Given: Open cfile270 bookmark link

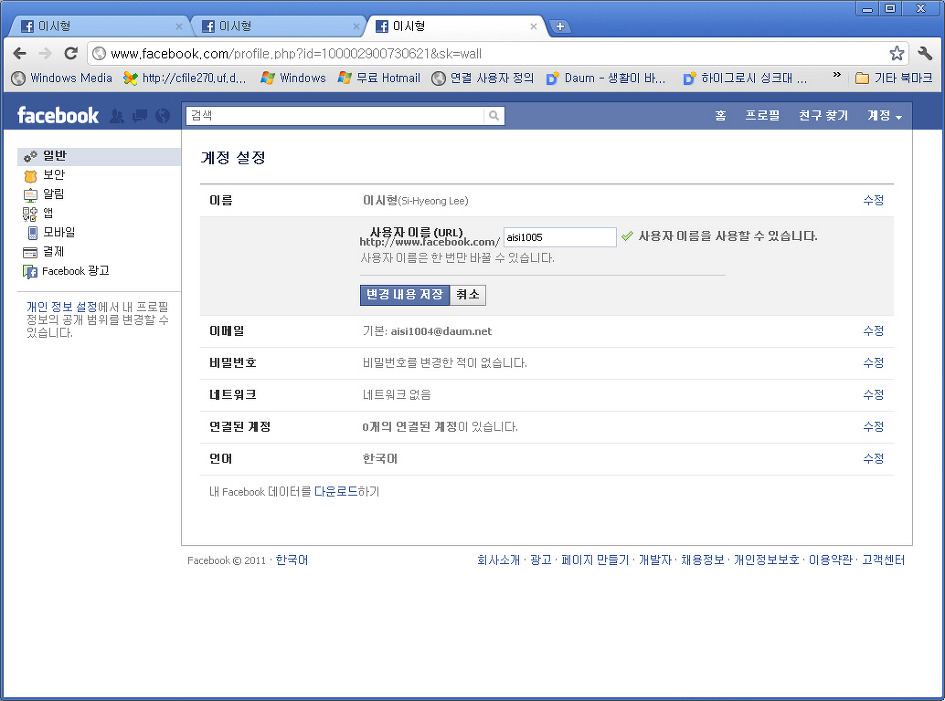Looking at the screenshot, I should [184, 78].
